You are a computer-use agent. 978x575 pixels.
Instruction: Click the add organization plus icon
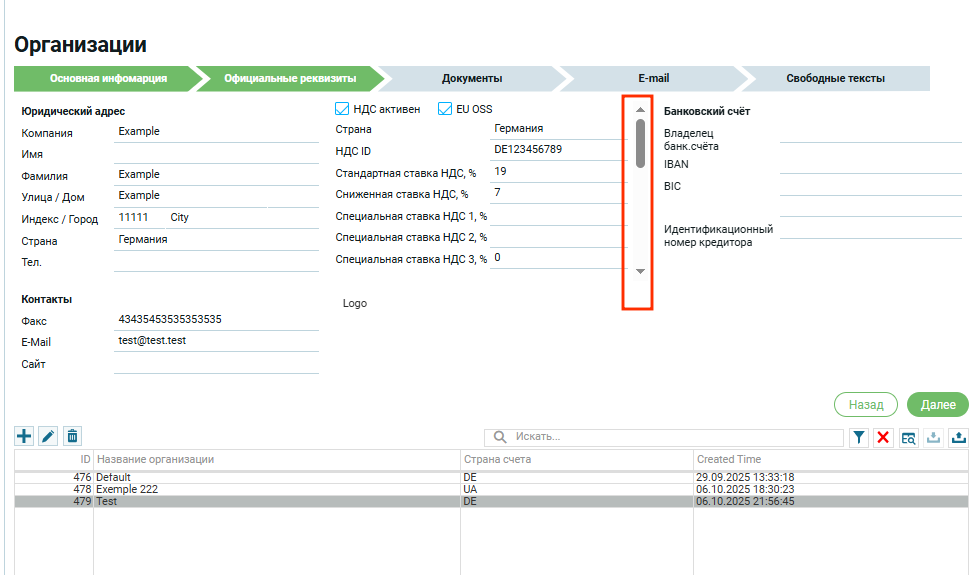click(24, 436)
